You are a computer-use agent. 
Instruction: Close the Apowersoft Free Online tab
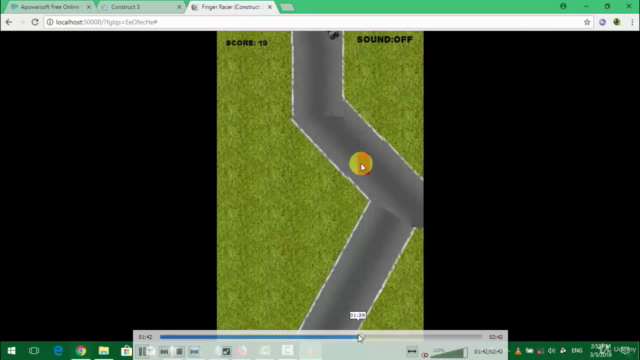(x=89, y=7)
